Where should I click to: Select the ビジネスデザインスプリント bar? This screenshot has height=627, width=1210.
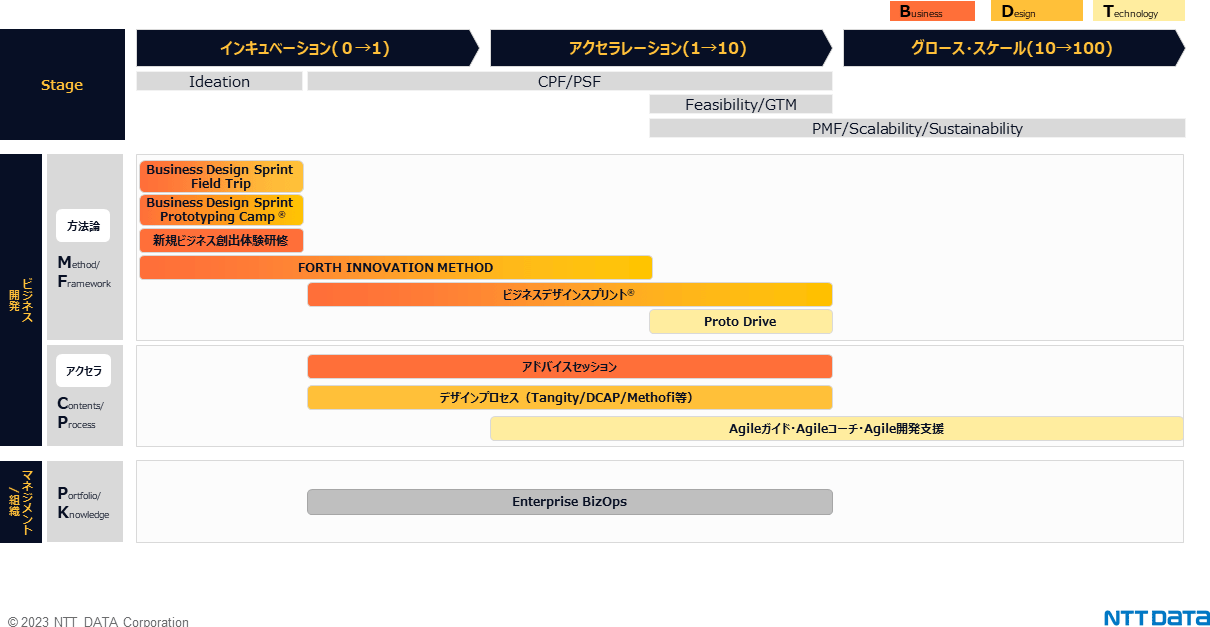tap(570, 295)
